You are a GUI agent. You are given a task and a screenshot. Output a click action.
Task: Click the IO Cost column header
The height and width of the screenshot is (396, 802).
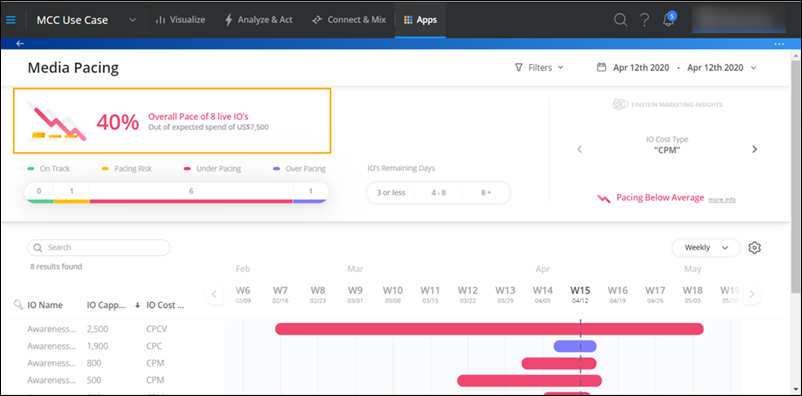click(x=165, y=305)
